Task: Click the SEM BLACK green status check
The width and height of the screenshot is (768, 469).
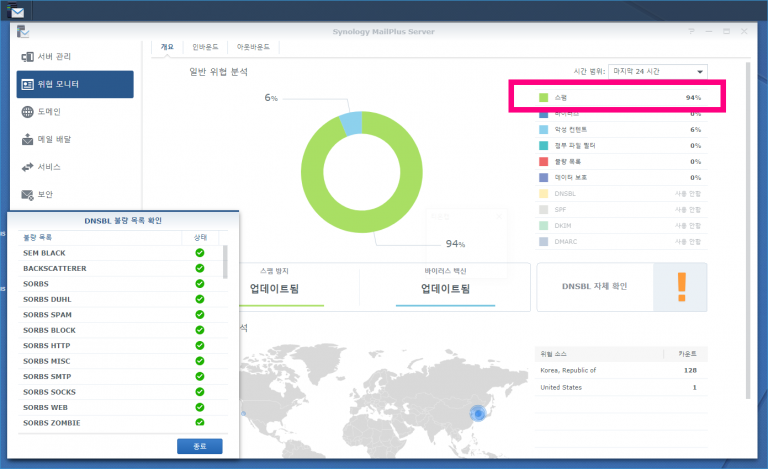Action: (x=199, y=253)
